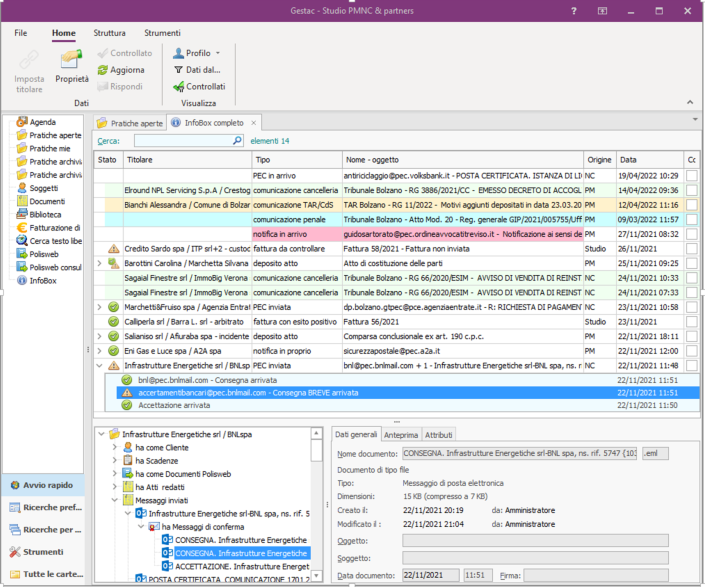Open the Profilo user icon

(x=178, y=53)
